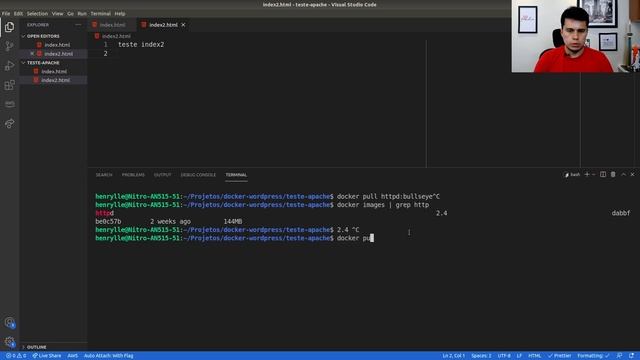Screen dimensions: 640x360
Task: Open the Accounts icon in activity bar
Action: pos(9,322)
